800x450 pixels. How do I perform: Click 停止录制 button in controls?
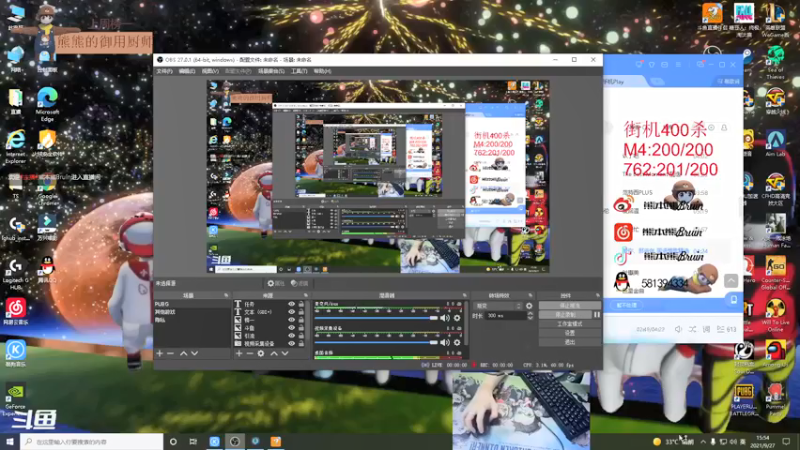565,315
